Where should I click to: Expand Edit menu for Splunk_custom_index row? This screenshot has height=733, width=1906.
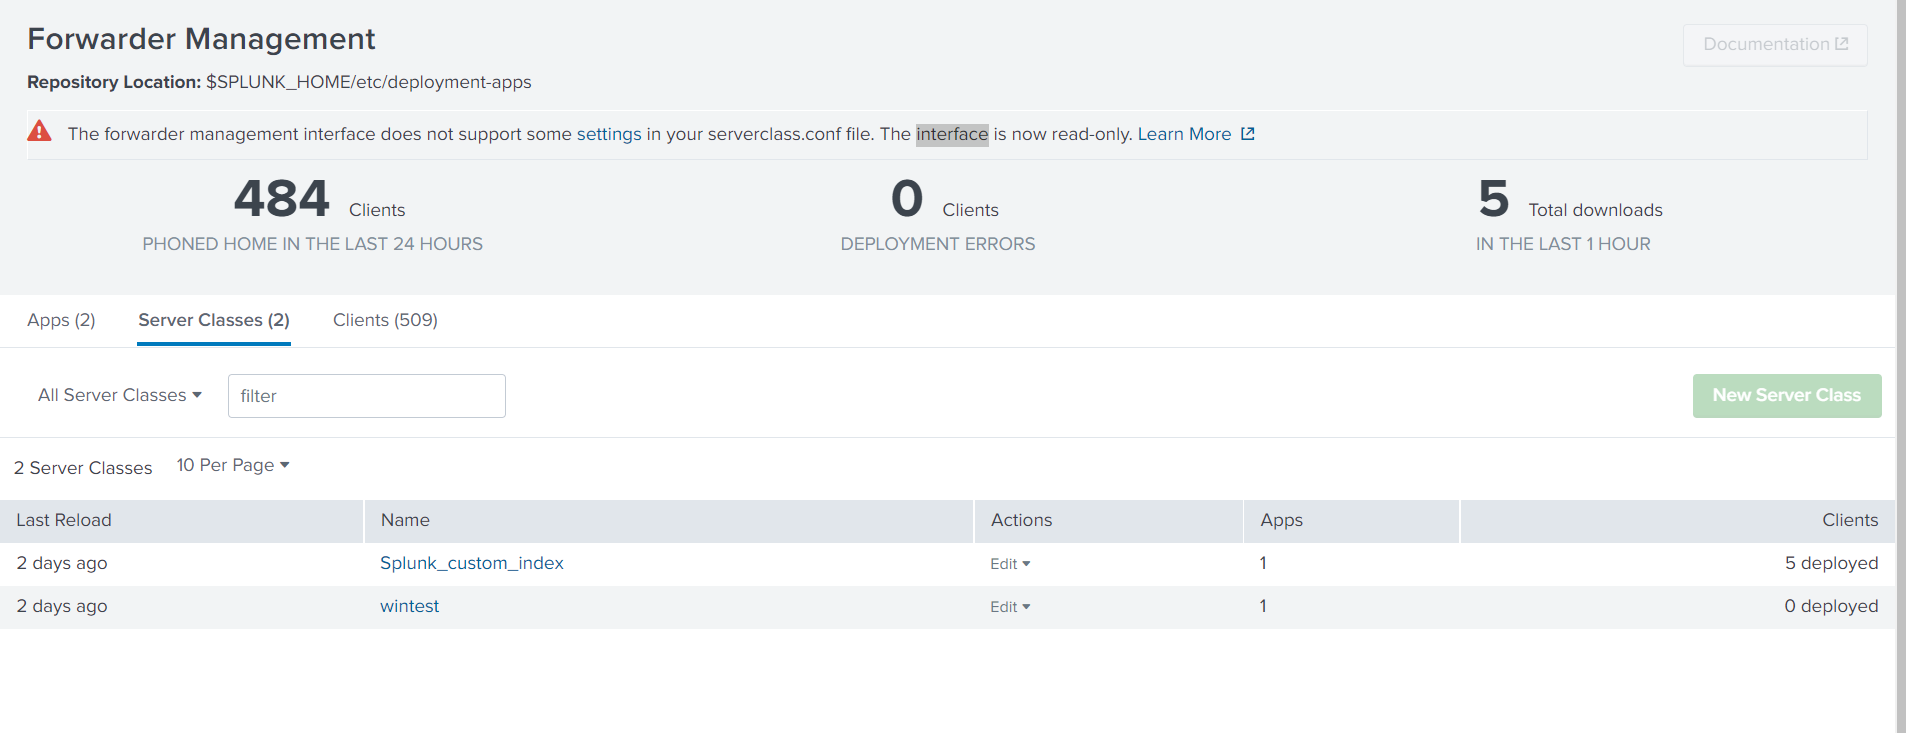tap(1010, 564)
